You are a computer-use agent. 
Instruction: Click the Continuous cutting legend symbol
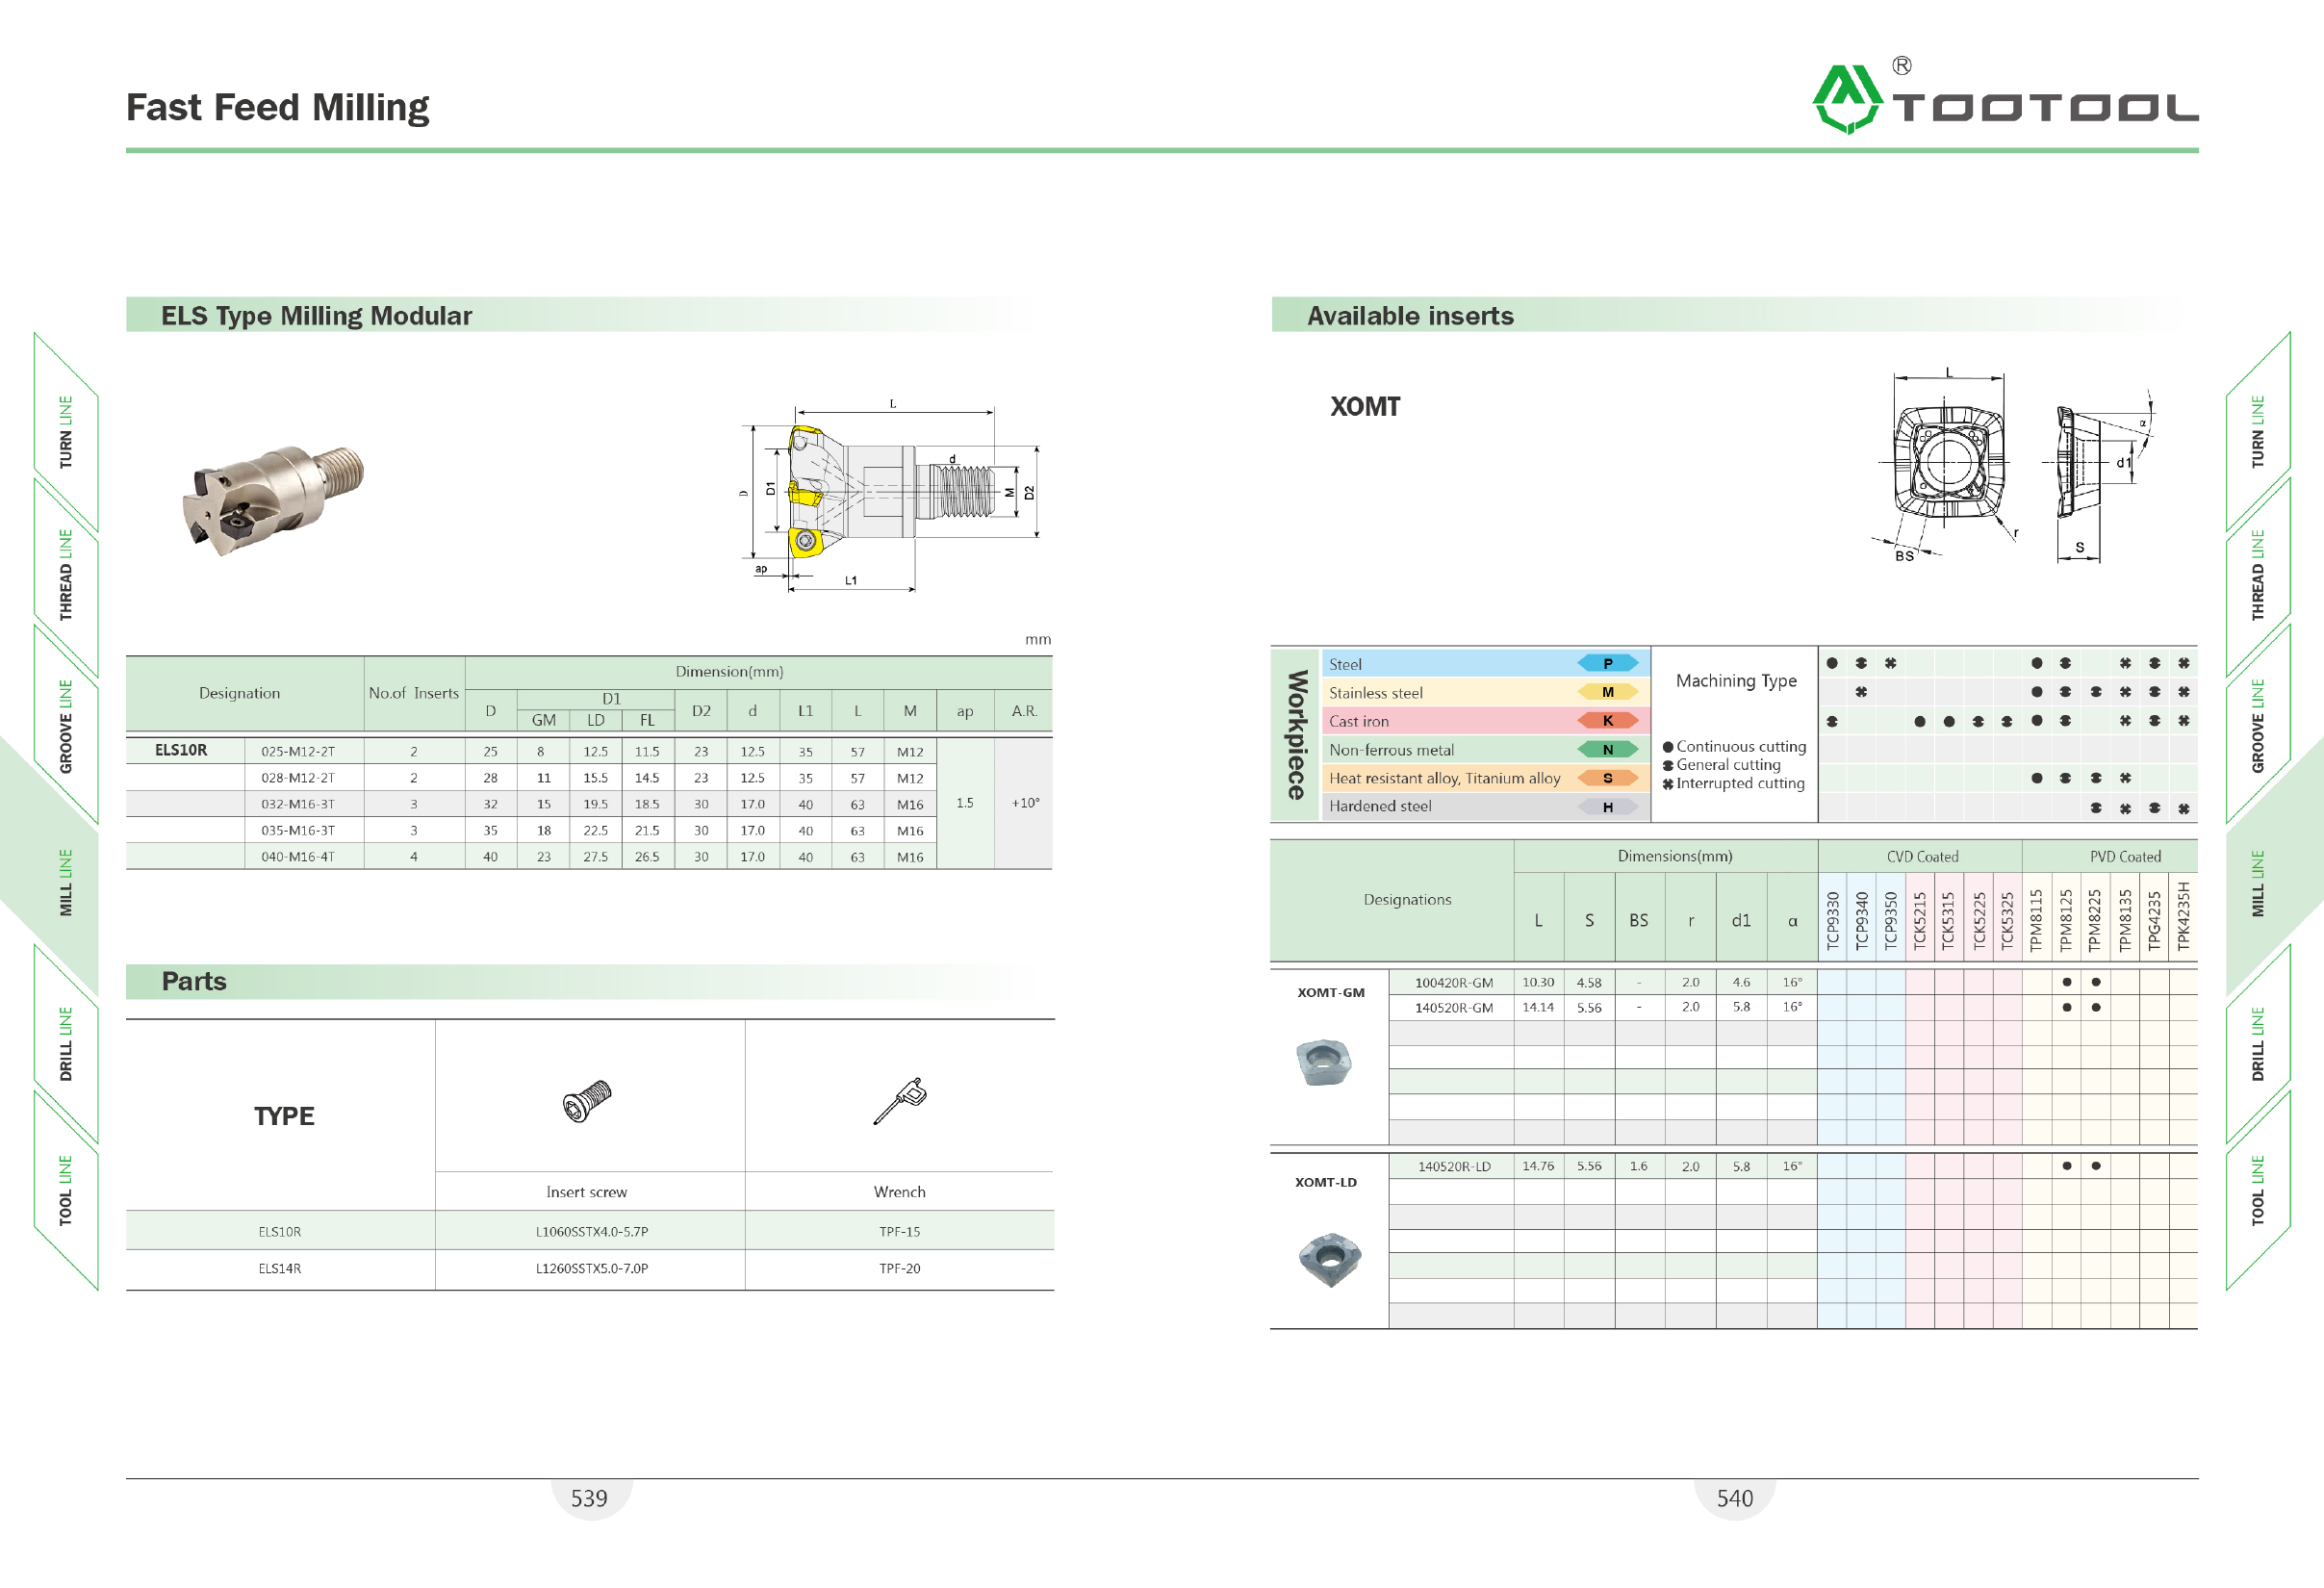point(1668,747)
